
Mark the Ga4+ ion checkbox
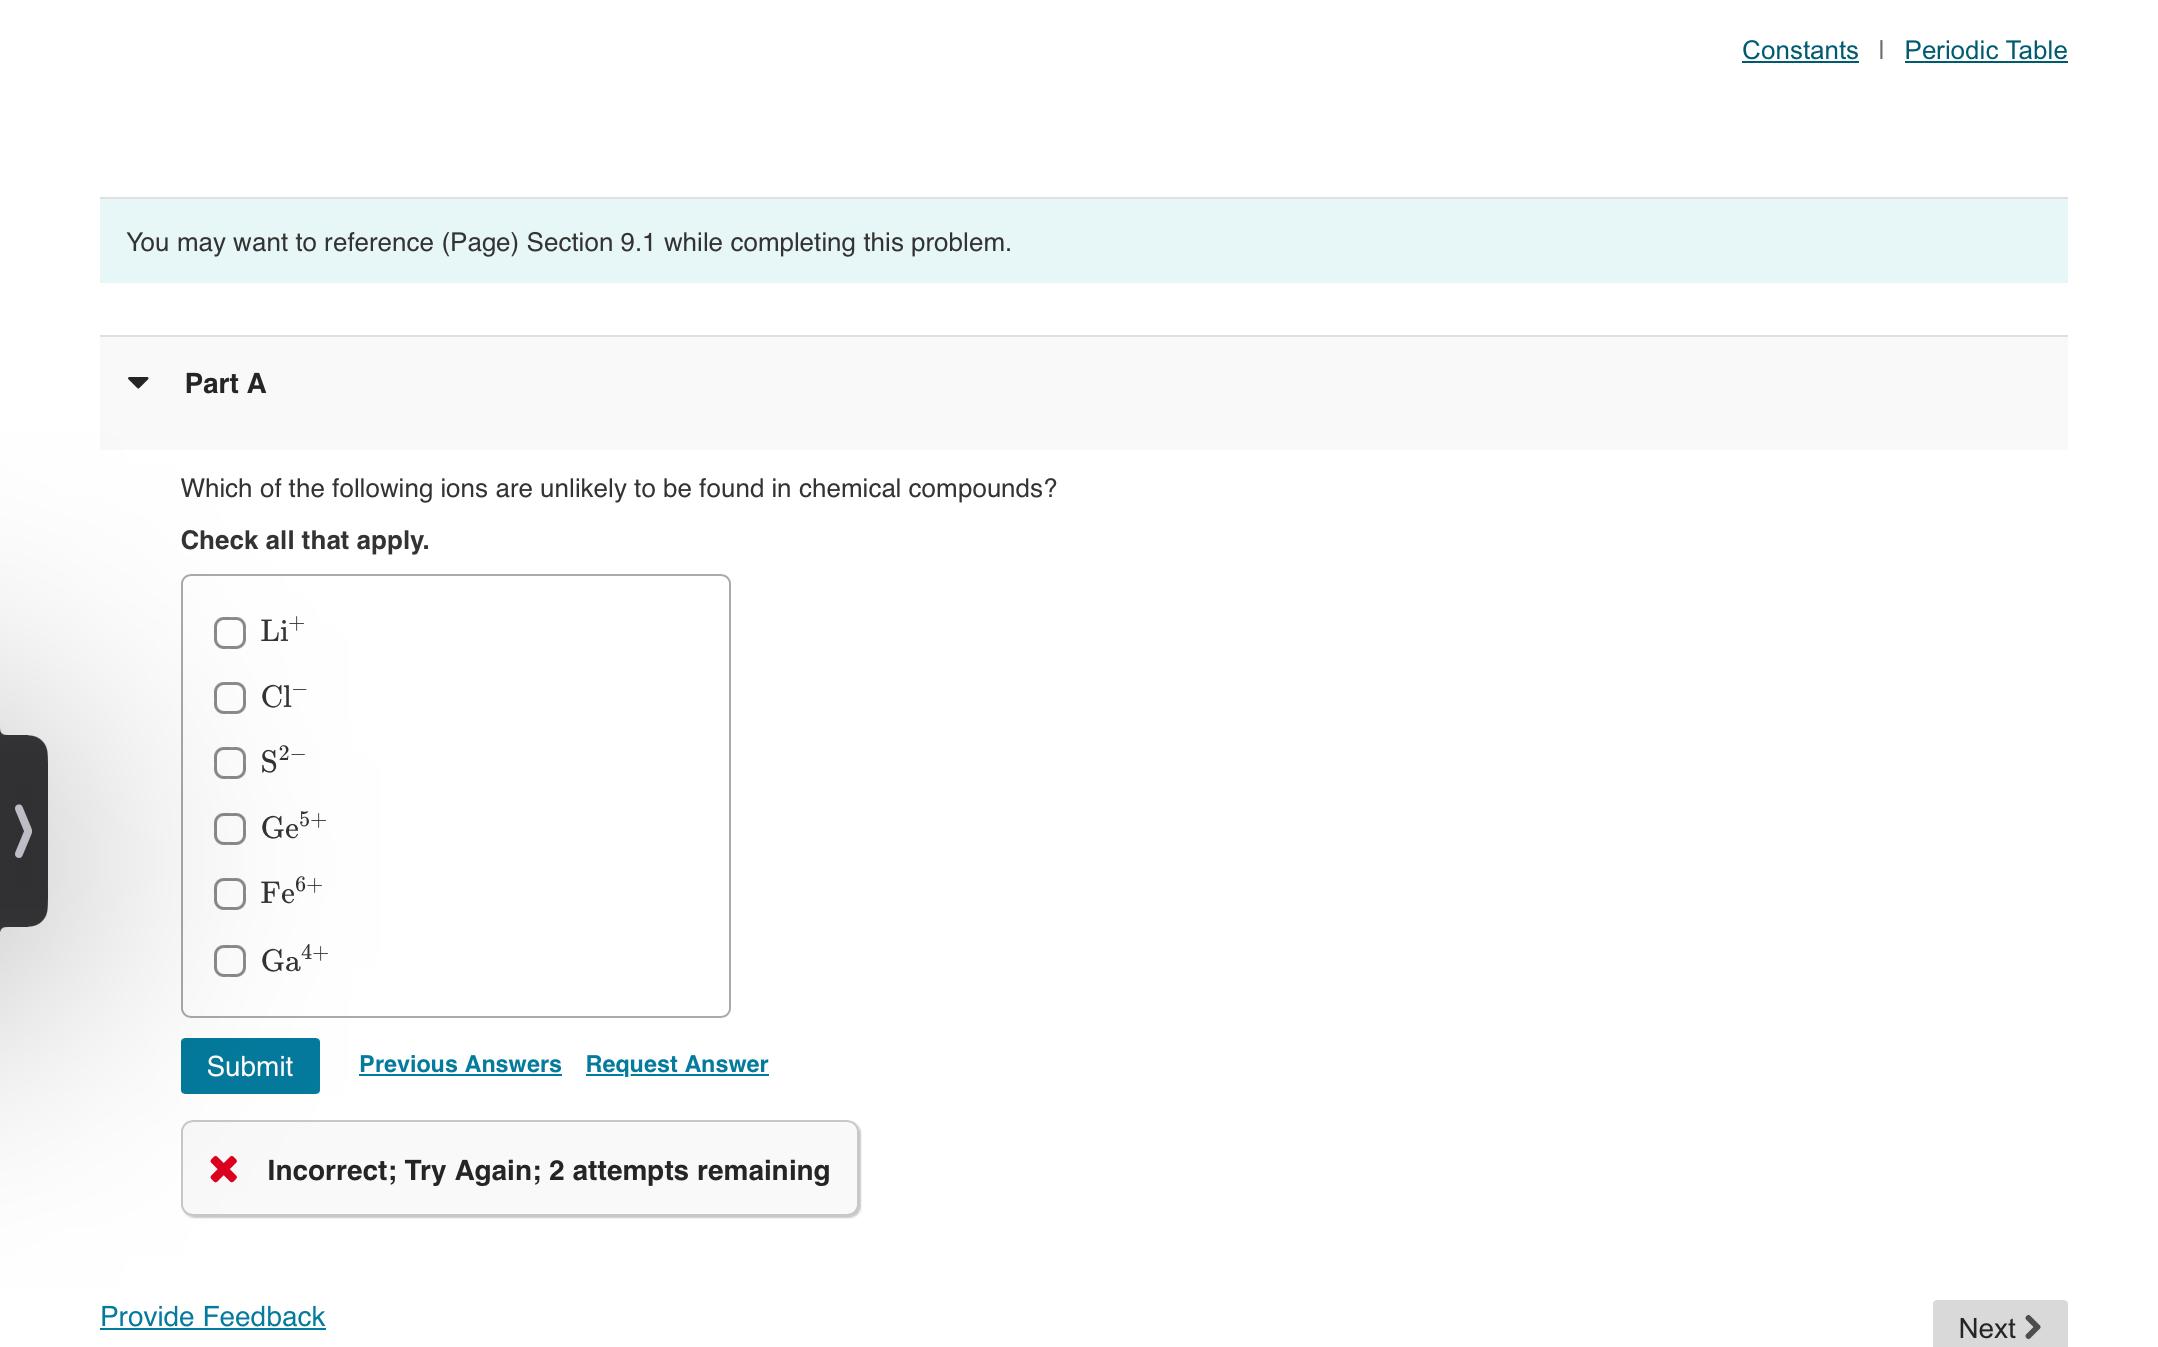point(230,961)
